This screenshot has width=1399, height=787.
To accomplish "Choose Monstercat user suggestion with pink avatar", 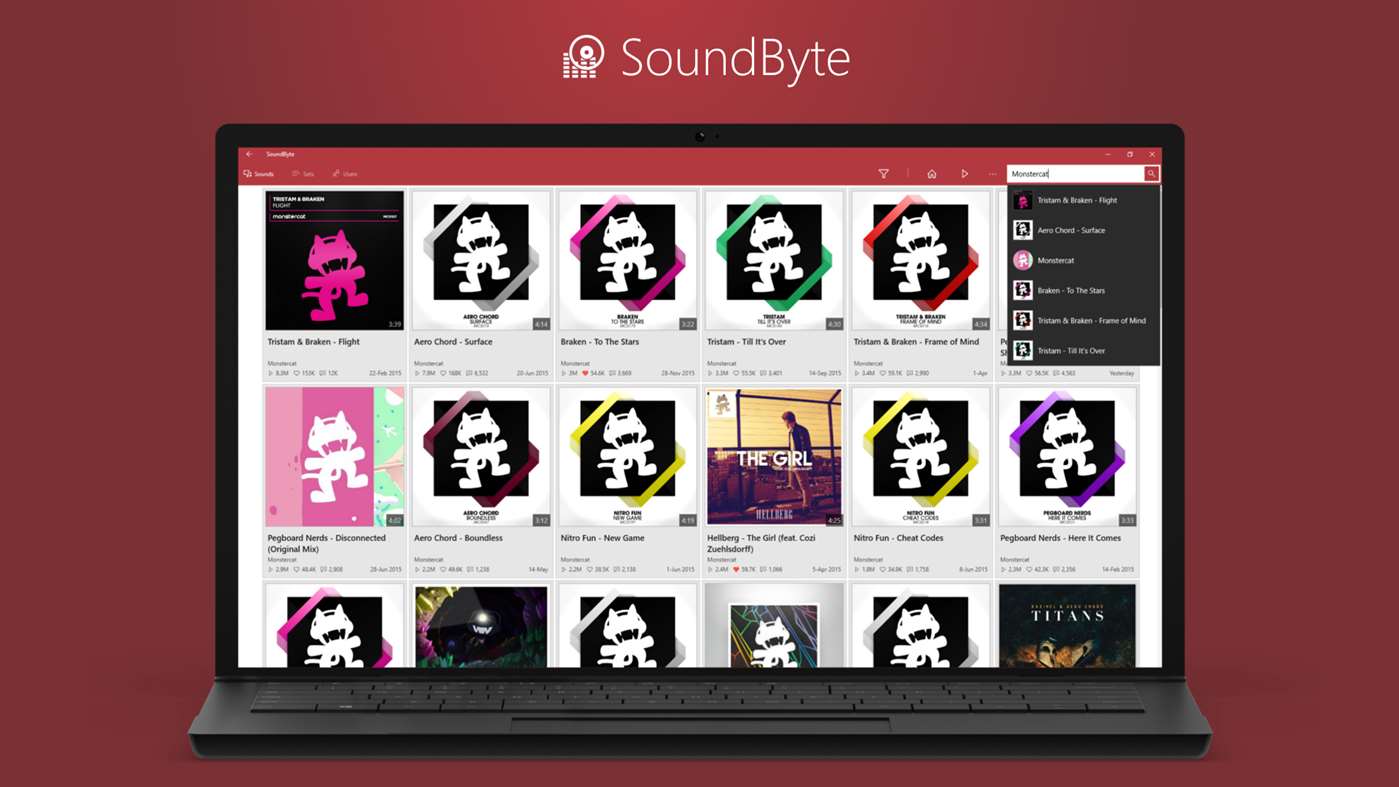I will point(1084,260).
